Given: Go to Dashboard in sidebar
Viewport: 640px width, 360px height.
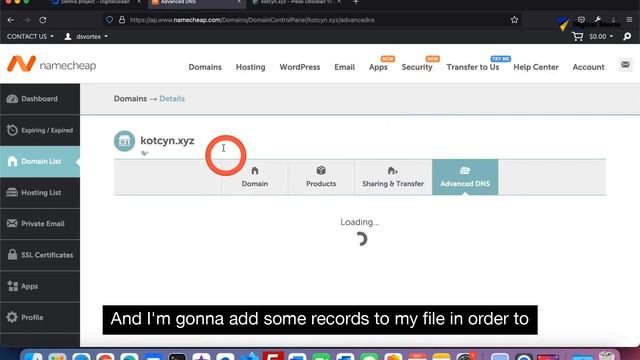Looking at the screenshot, I should tap(40, 99).
